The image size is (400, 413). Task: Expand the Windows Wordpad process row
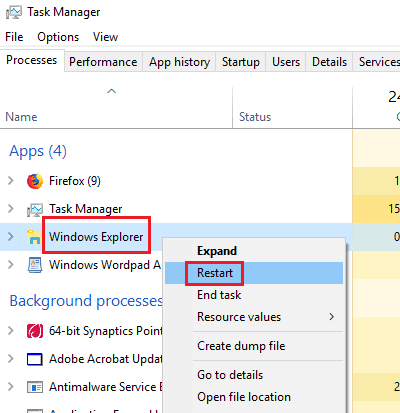tap(11, 265)
